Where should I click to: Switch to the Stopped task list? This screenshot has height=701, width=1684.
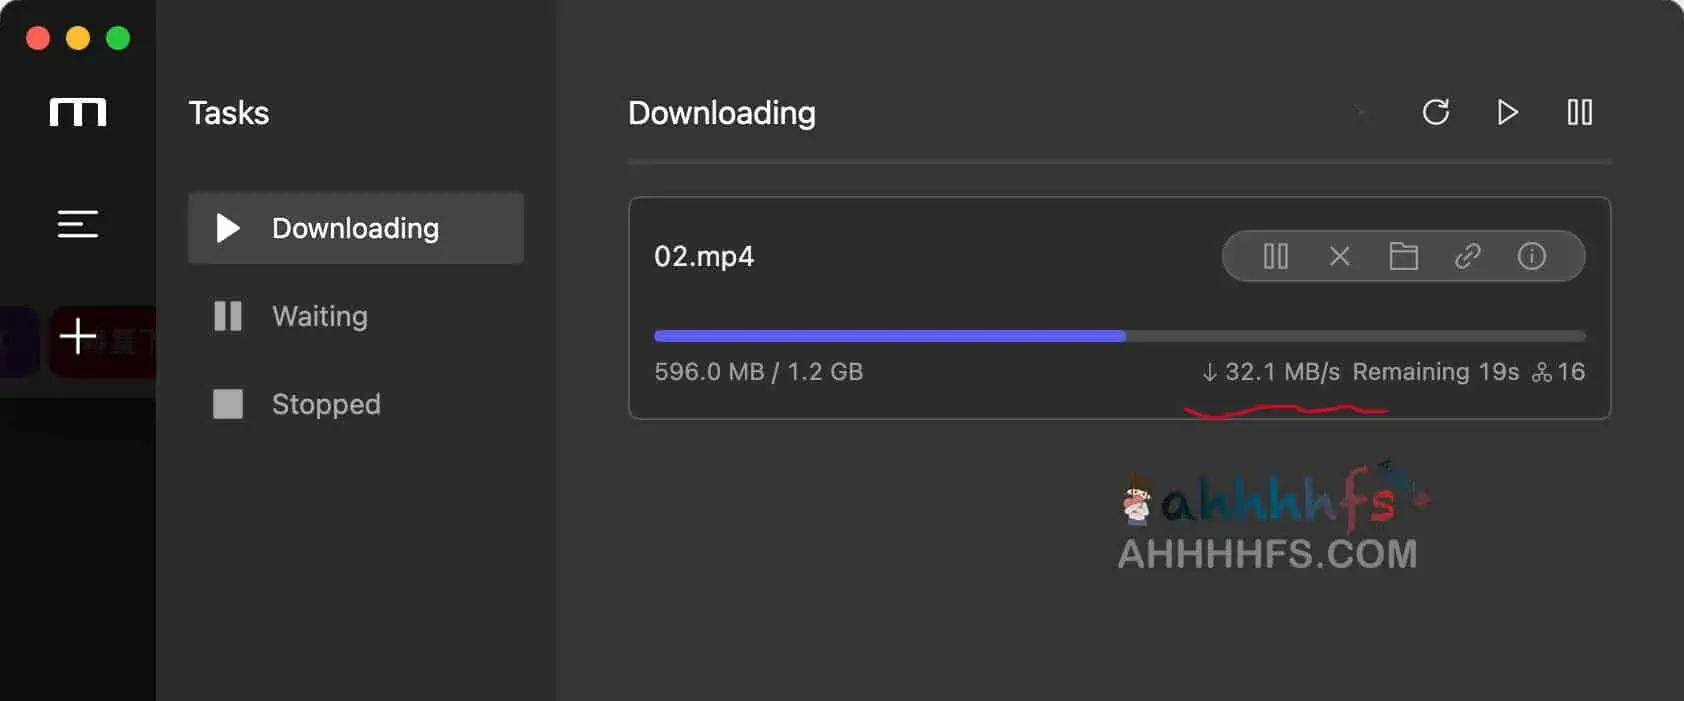click(x=326, y=404)
